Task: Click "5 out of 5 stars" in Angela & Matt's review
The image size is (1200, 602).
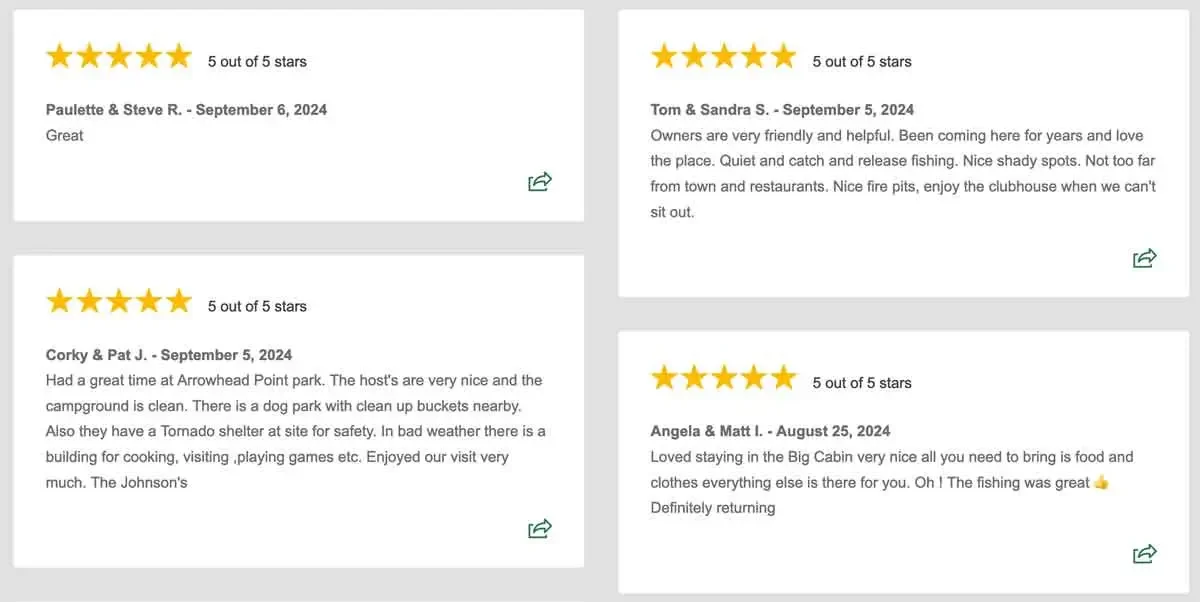Action: click(x=862, y=383)
